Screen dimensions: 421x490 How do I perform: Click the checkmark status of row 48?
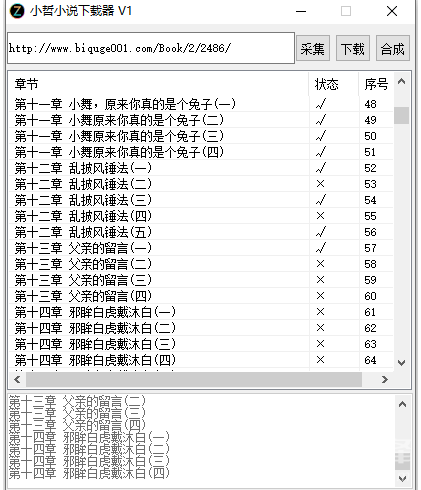[x=321, y=104]
